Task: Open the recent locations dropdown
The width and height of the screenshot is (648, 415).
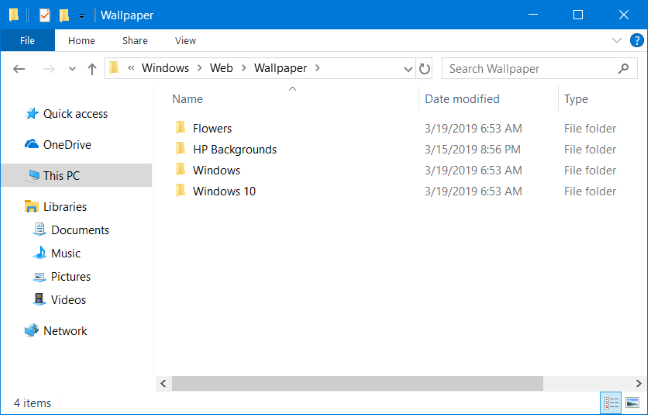Action: pyautogui.click(x=72, y=69)
